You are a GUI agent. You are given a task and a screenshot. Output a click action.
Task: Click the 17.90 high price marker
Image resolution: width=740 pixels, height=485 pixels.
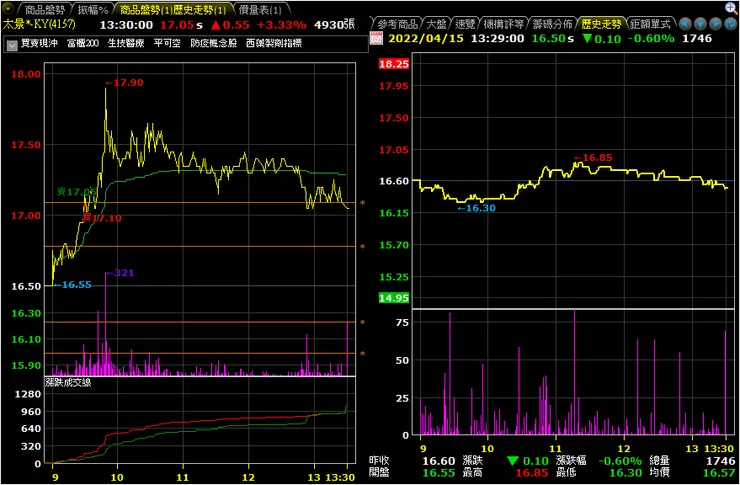(x=124, y=83)
